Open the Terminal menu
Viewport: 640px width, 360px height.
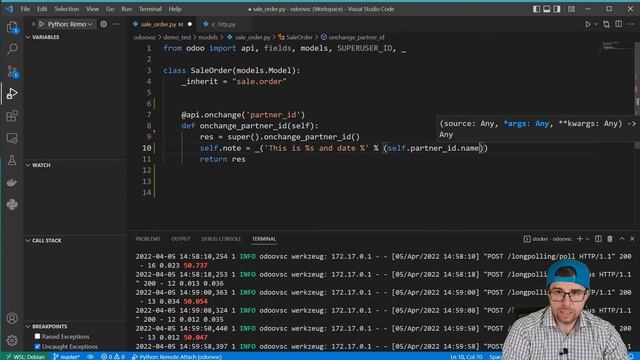point(150,9)
